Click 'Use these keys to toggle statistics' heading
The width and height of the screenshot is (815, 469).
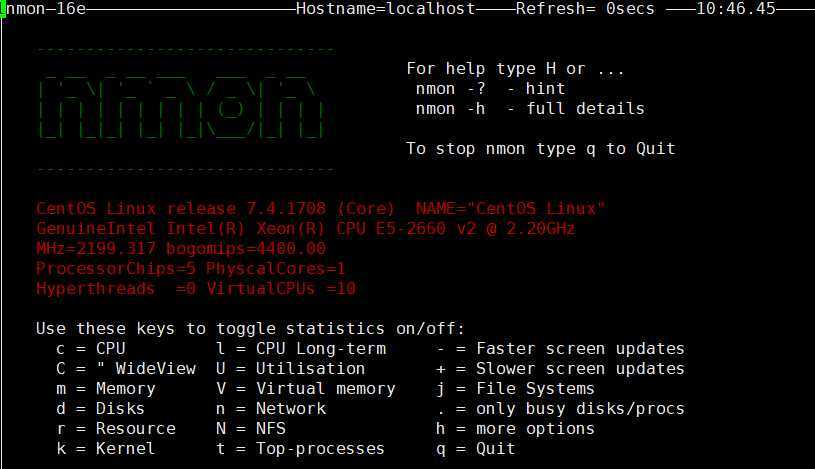250,329
